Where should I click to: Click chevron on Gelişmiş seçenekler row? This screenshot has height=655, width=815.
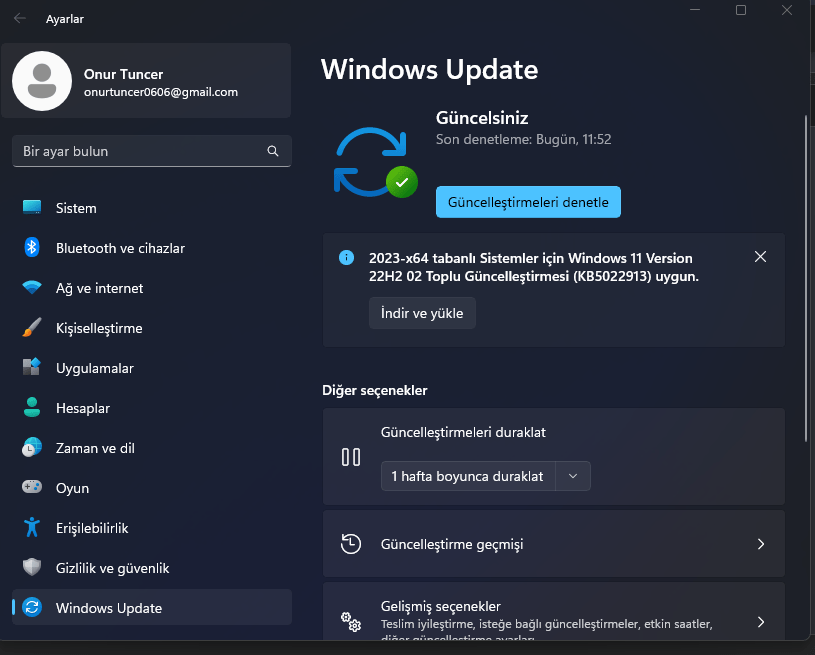pos(761,622)
